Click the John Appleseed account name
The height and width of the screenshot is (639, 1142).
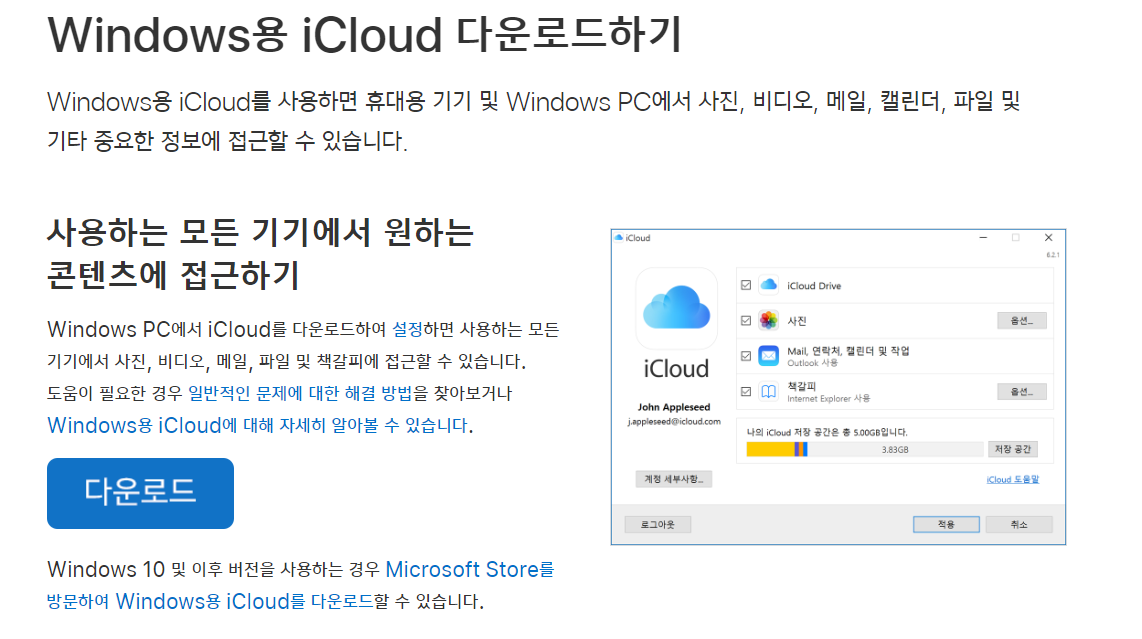[674, 407]
